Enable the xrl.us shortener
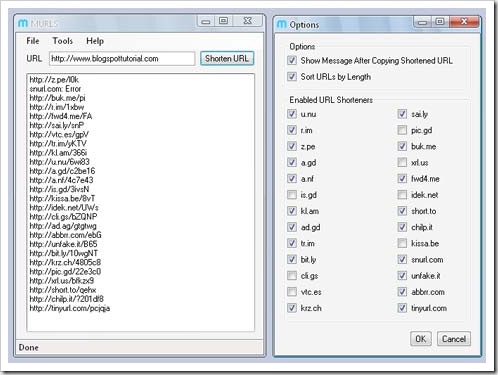498x375 pixels. (402, 162)
